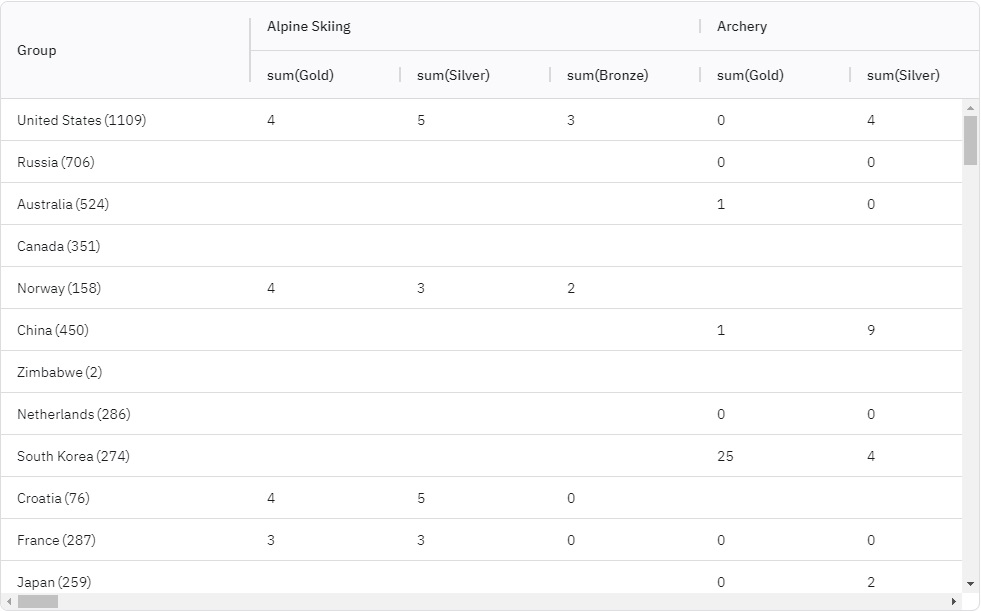
Task: Click France Alpine Skiing gold value 3
Action: pyautogui.click(x=271, y=540)
